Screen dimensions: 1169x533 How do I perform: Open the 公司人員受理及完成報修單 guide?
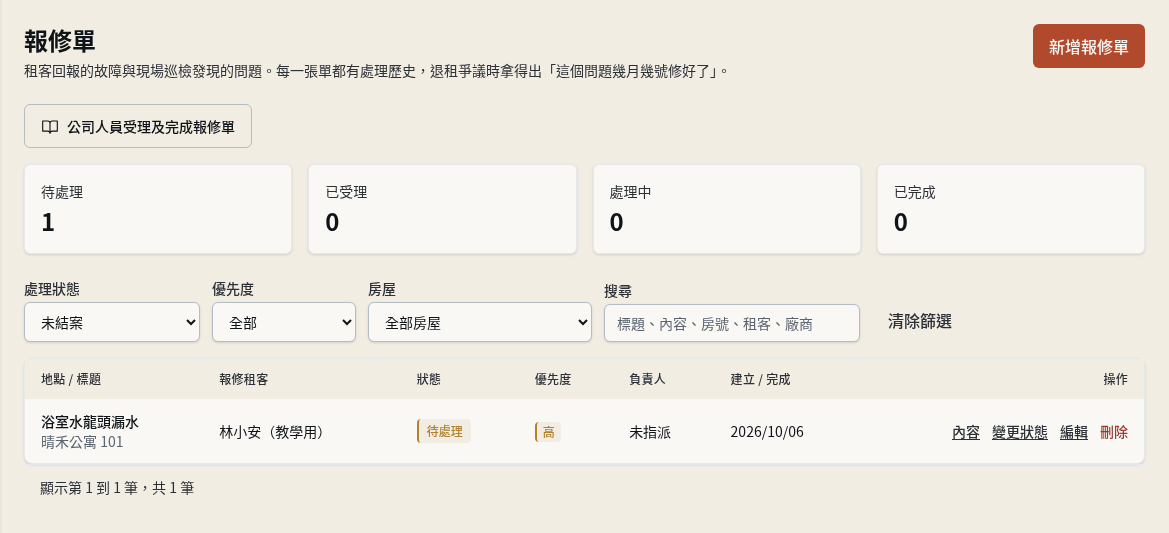click(x=138, y=127)
